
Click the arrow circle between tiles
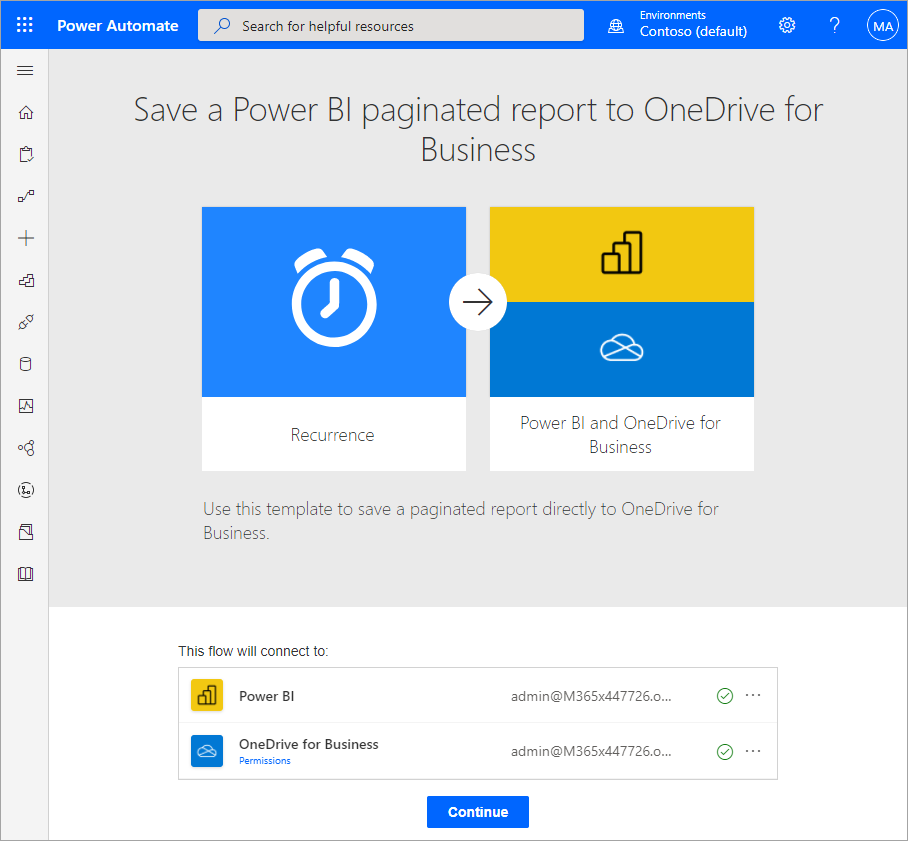478,302
